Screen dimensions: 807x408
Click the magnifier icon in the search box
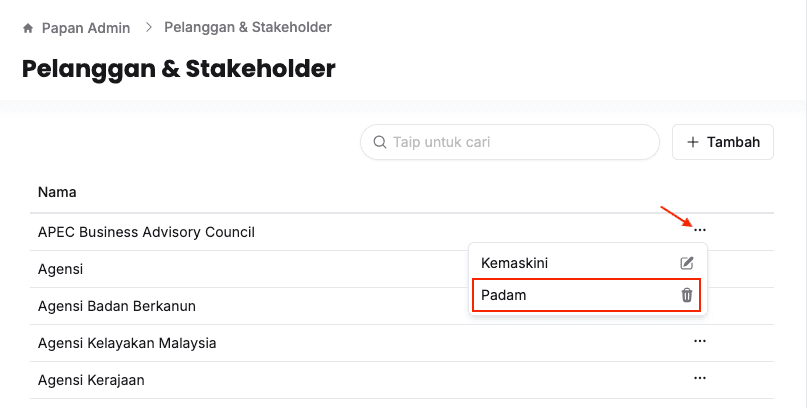[x=379, y=142]
